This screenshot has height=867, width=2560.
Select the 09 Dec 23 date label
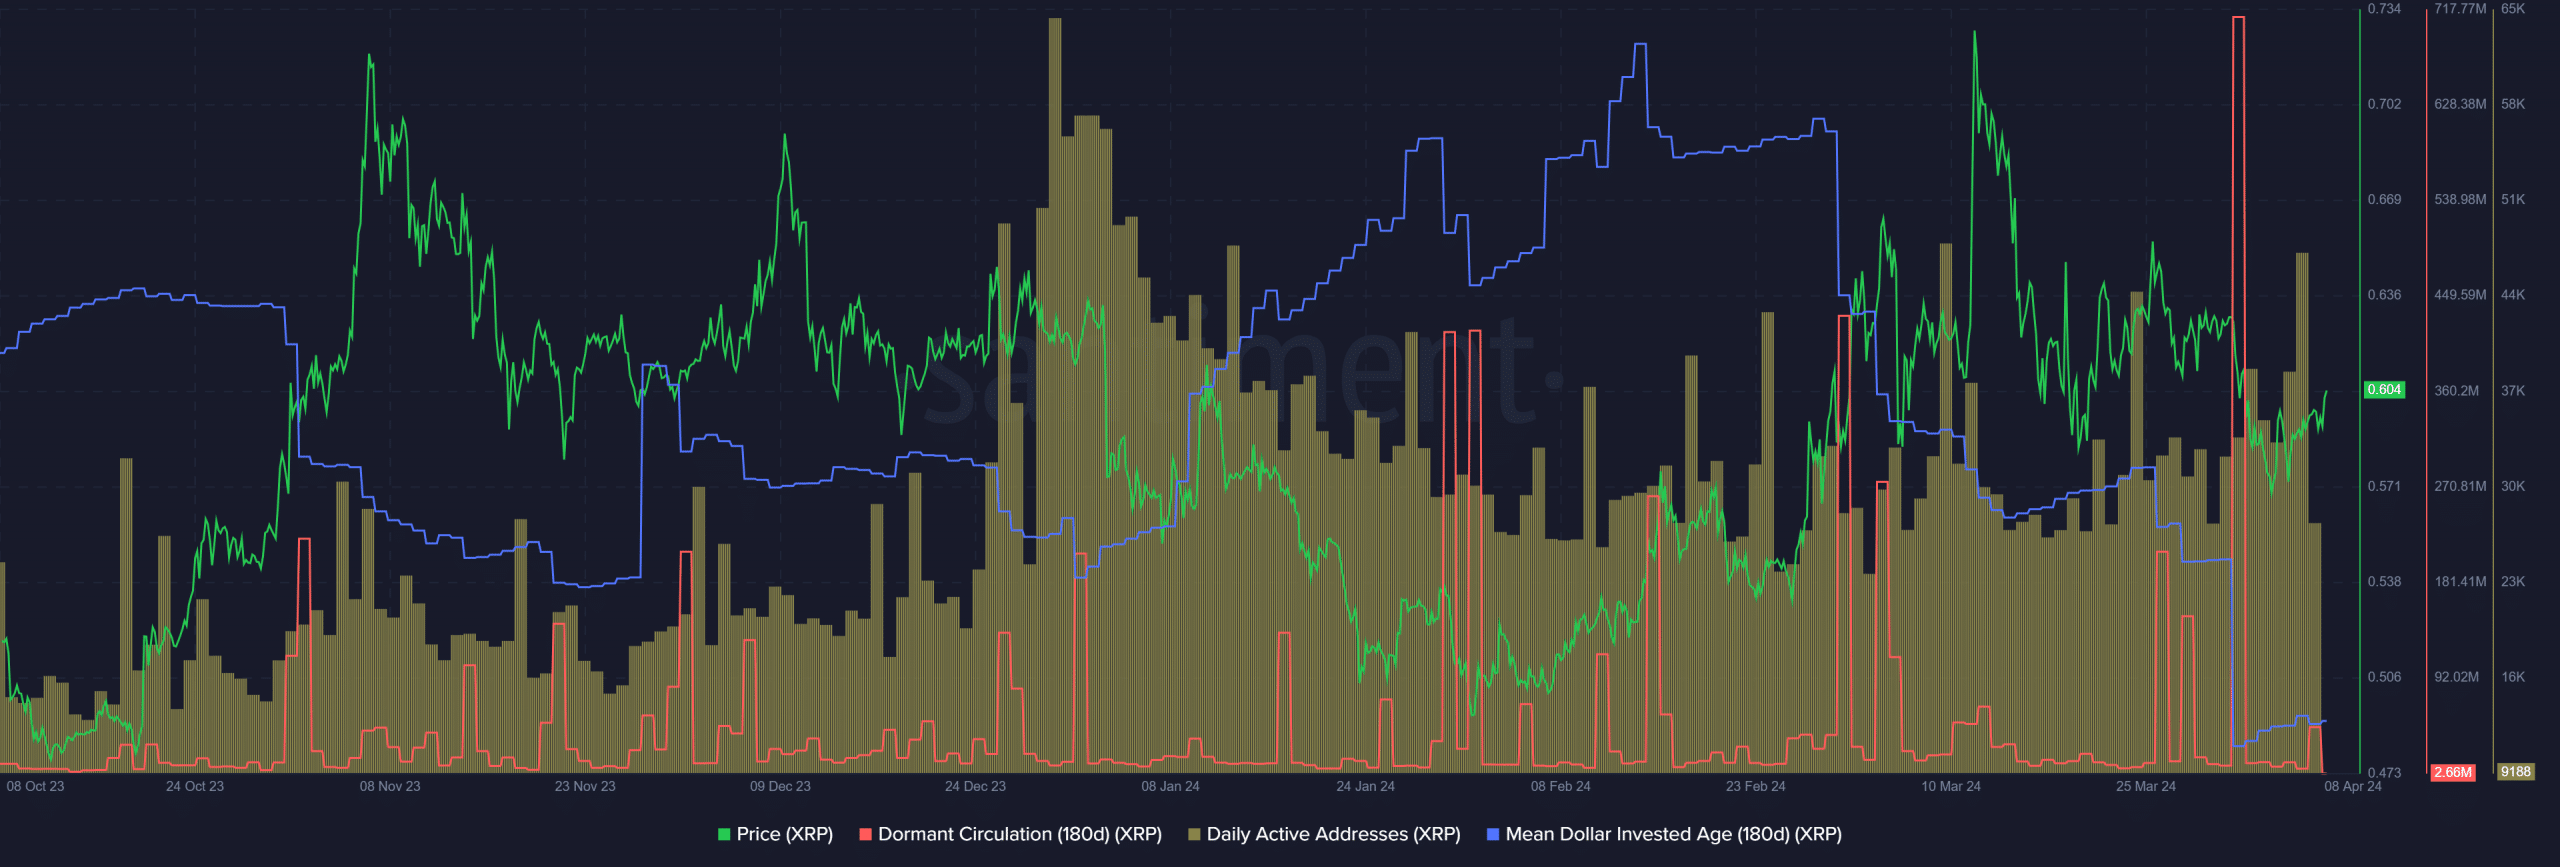click(x=780, y=786)
